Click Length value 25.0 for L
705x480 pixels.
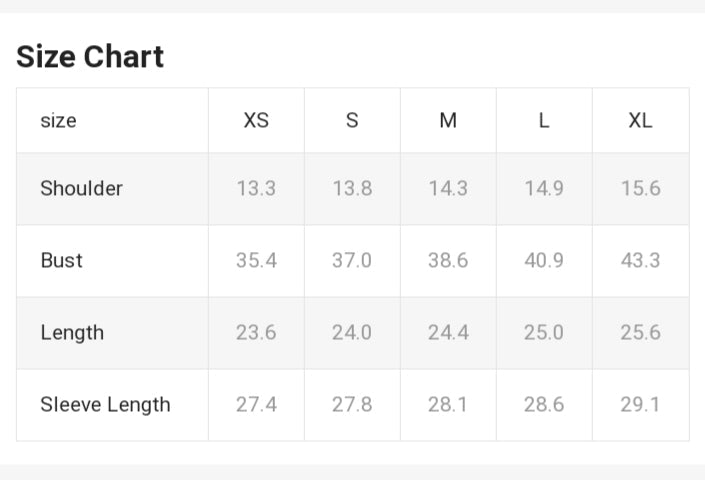[544, 332]
